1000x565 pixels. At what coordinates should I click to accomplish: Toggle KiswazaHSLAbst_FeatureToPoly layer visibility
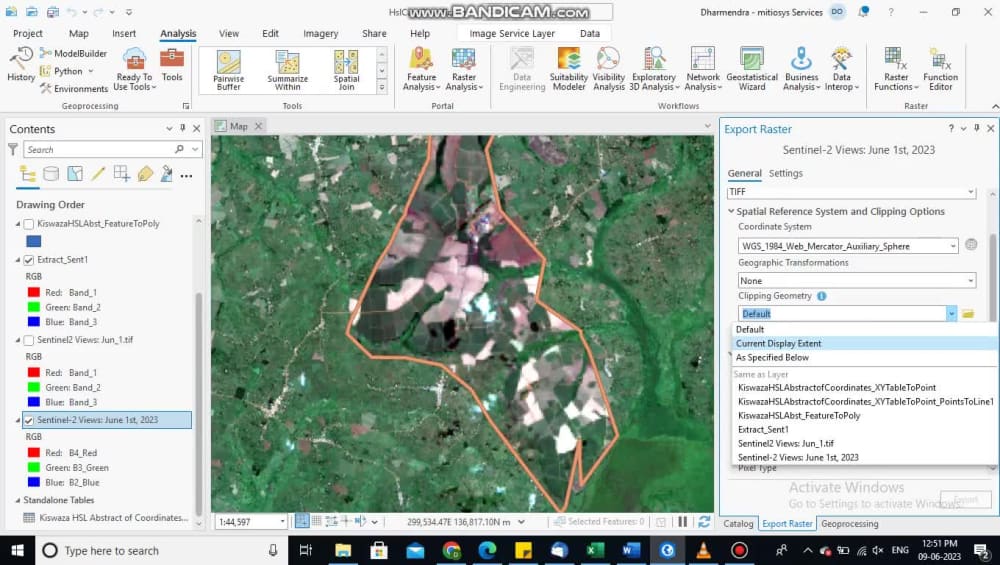pos(29,224)
